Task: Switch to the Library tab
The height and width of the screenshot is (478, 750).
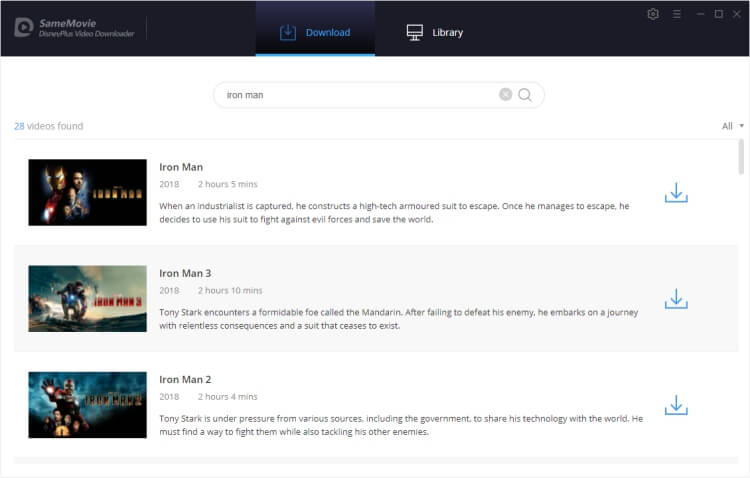Action: (x=434, y=33)
